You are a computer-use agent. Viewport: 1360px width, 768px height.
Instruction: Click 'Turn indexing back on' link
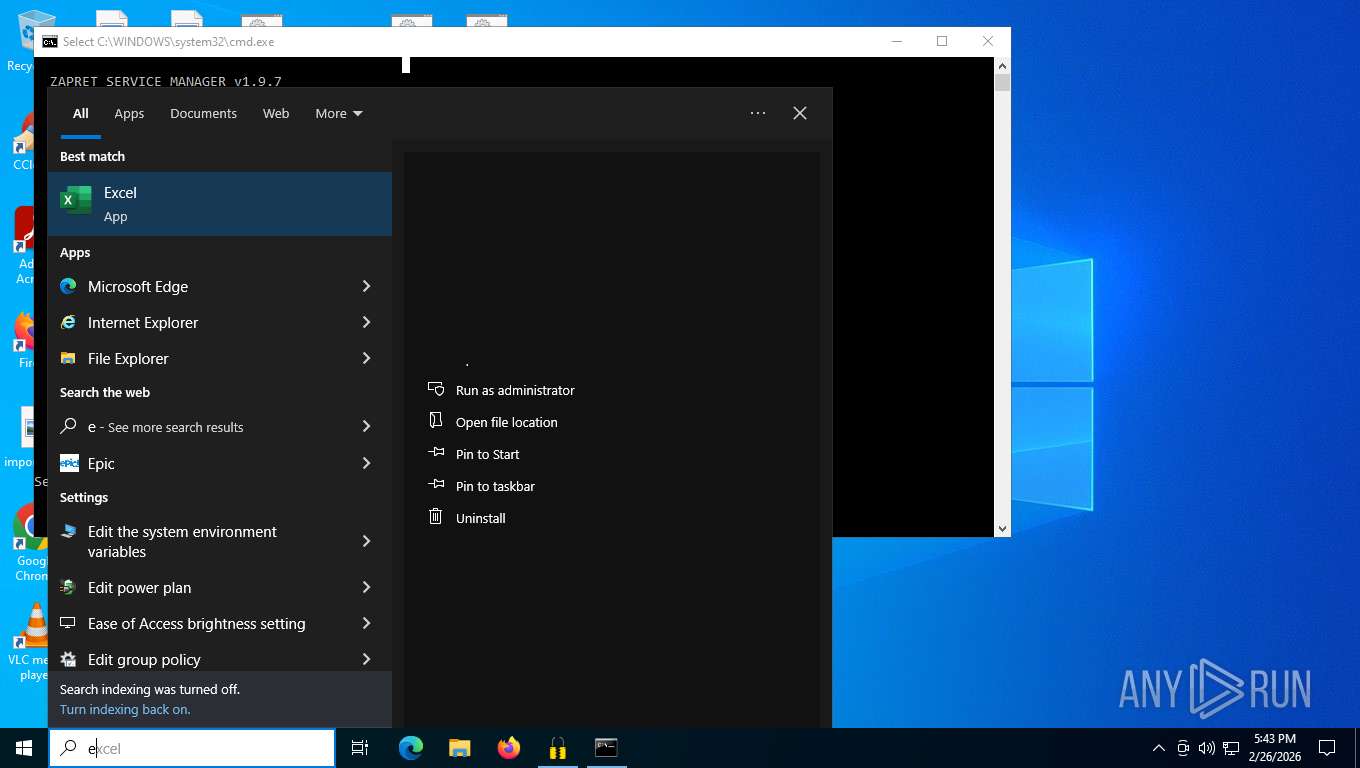(x=125, y=709)
